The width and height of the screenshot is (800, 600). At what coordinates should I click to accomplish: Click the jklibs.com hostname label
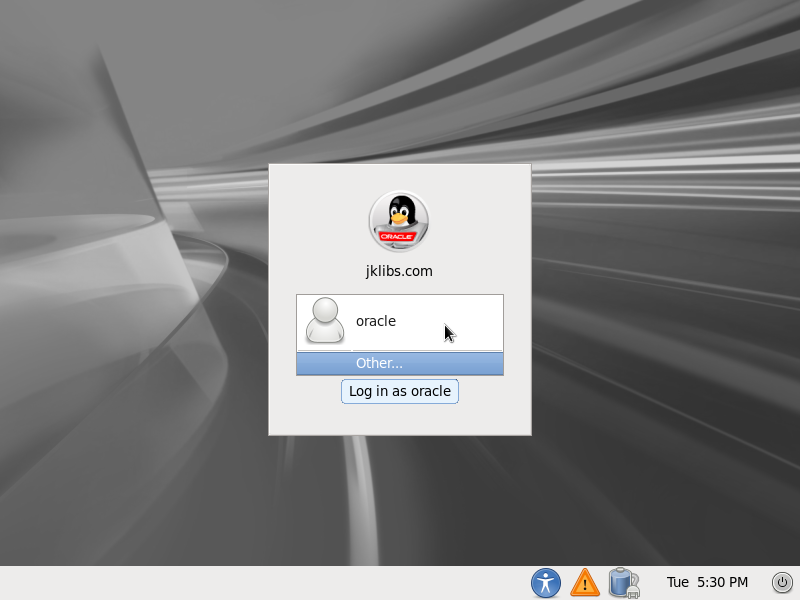(399, 270)
